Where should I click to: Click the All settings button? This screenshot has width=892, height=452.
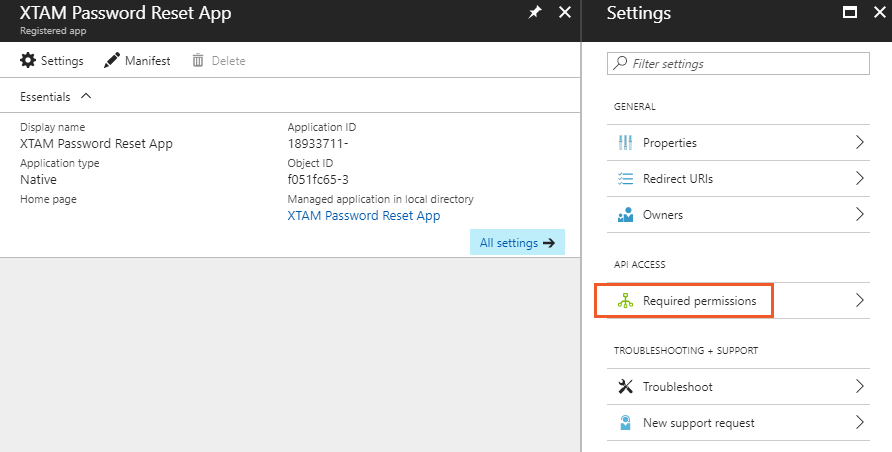click(516, 243)
